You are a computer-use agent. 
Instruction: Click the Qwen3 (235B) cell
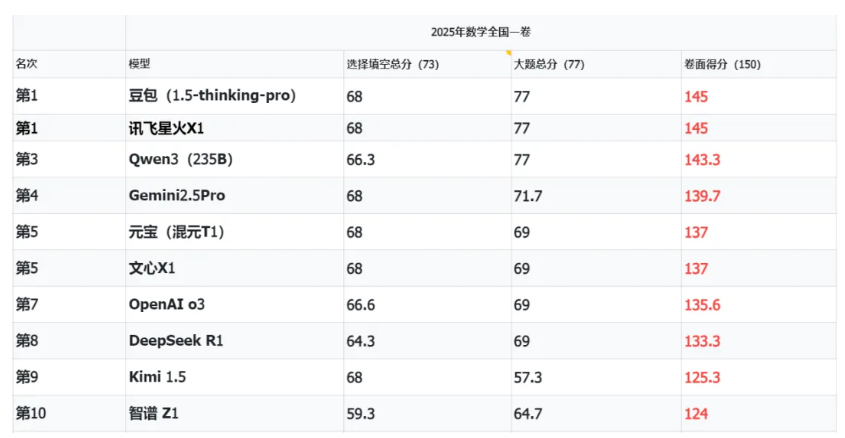point(234,159)
